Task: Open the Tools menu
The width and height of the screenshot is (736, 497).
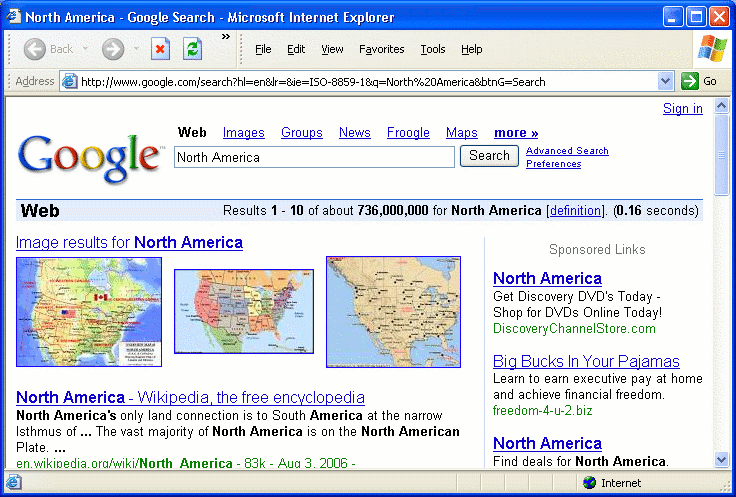Action: (432, 49)
